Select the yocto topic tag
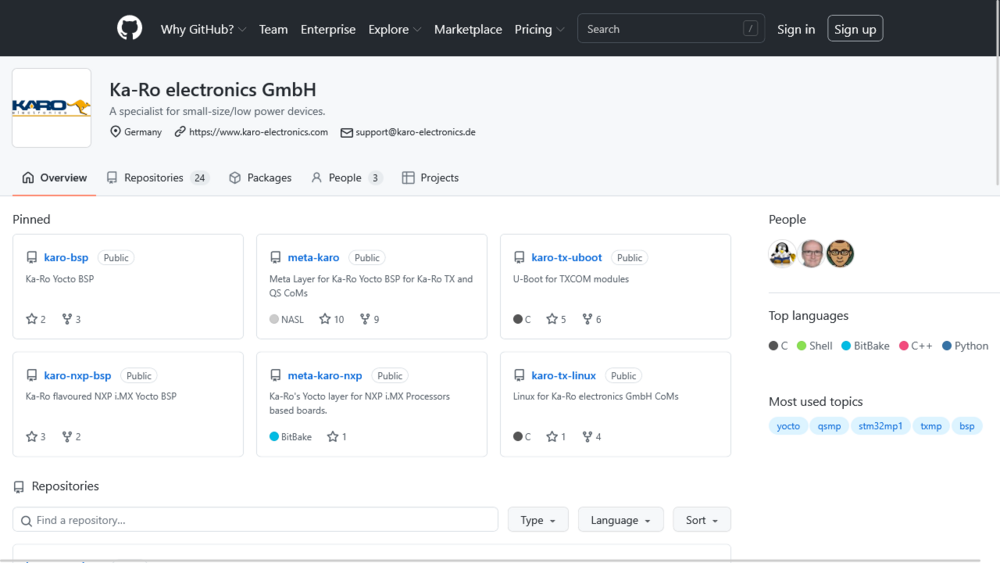This screenshot has width=1000, height=563. pyautogui.click(x=788, y=426)
